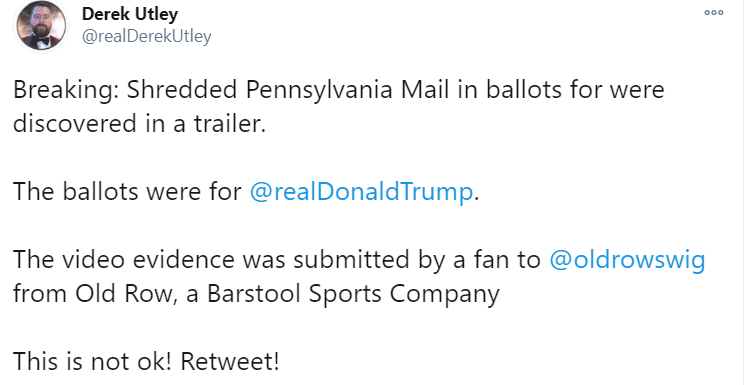Click the word "Shredded" in the first line
Viewport: 746px width, 385px height.
(x=182, y=89)
